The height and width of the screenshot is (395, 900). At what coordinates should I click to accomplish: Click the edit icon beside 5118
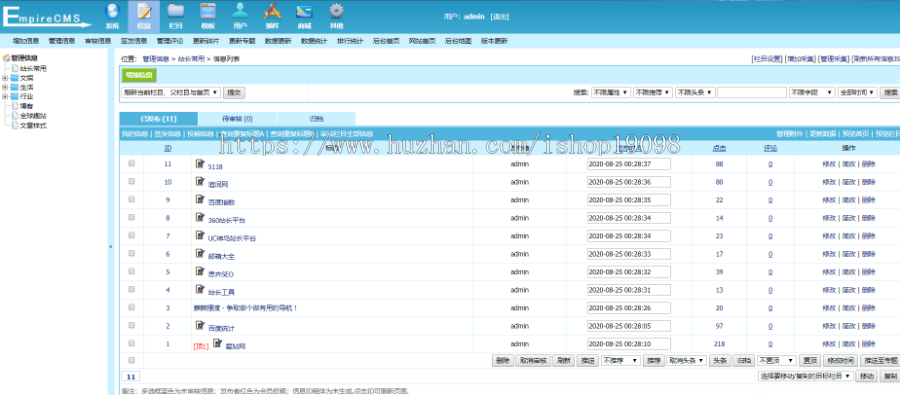tap(200, 164)
